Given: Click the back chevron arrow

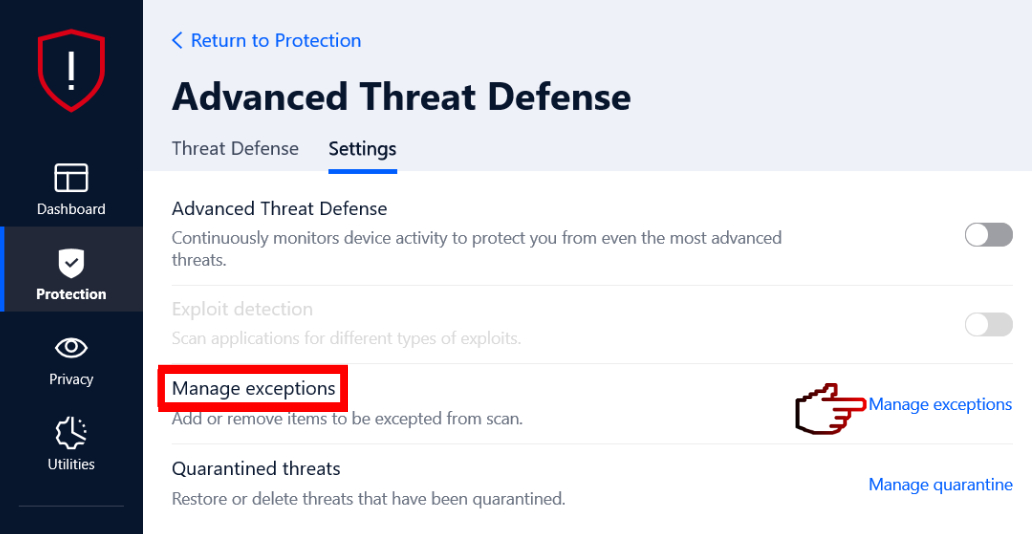Looking at the screenshot, I should (x=177, y=40).
